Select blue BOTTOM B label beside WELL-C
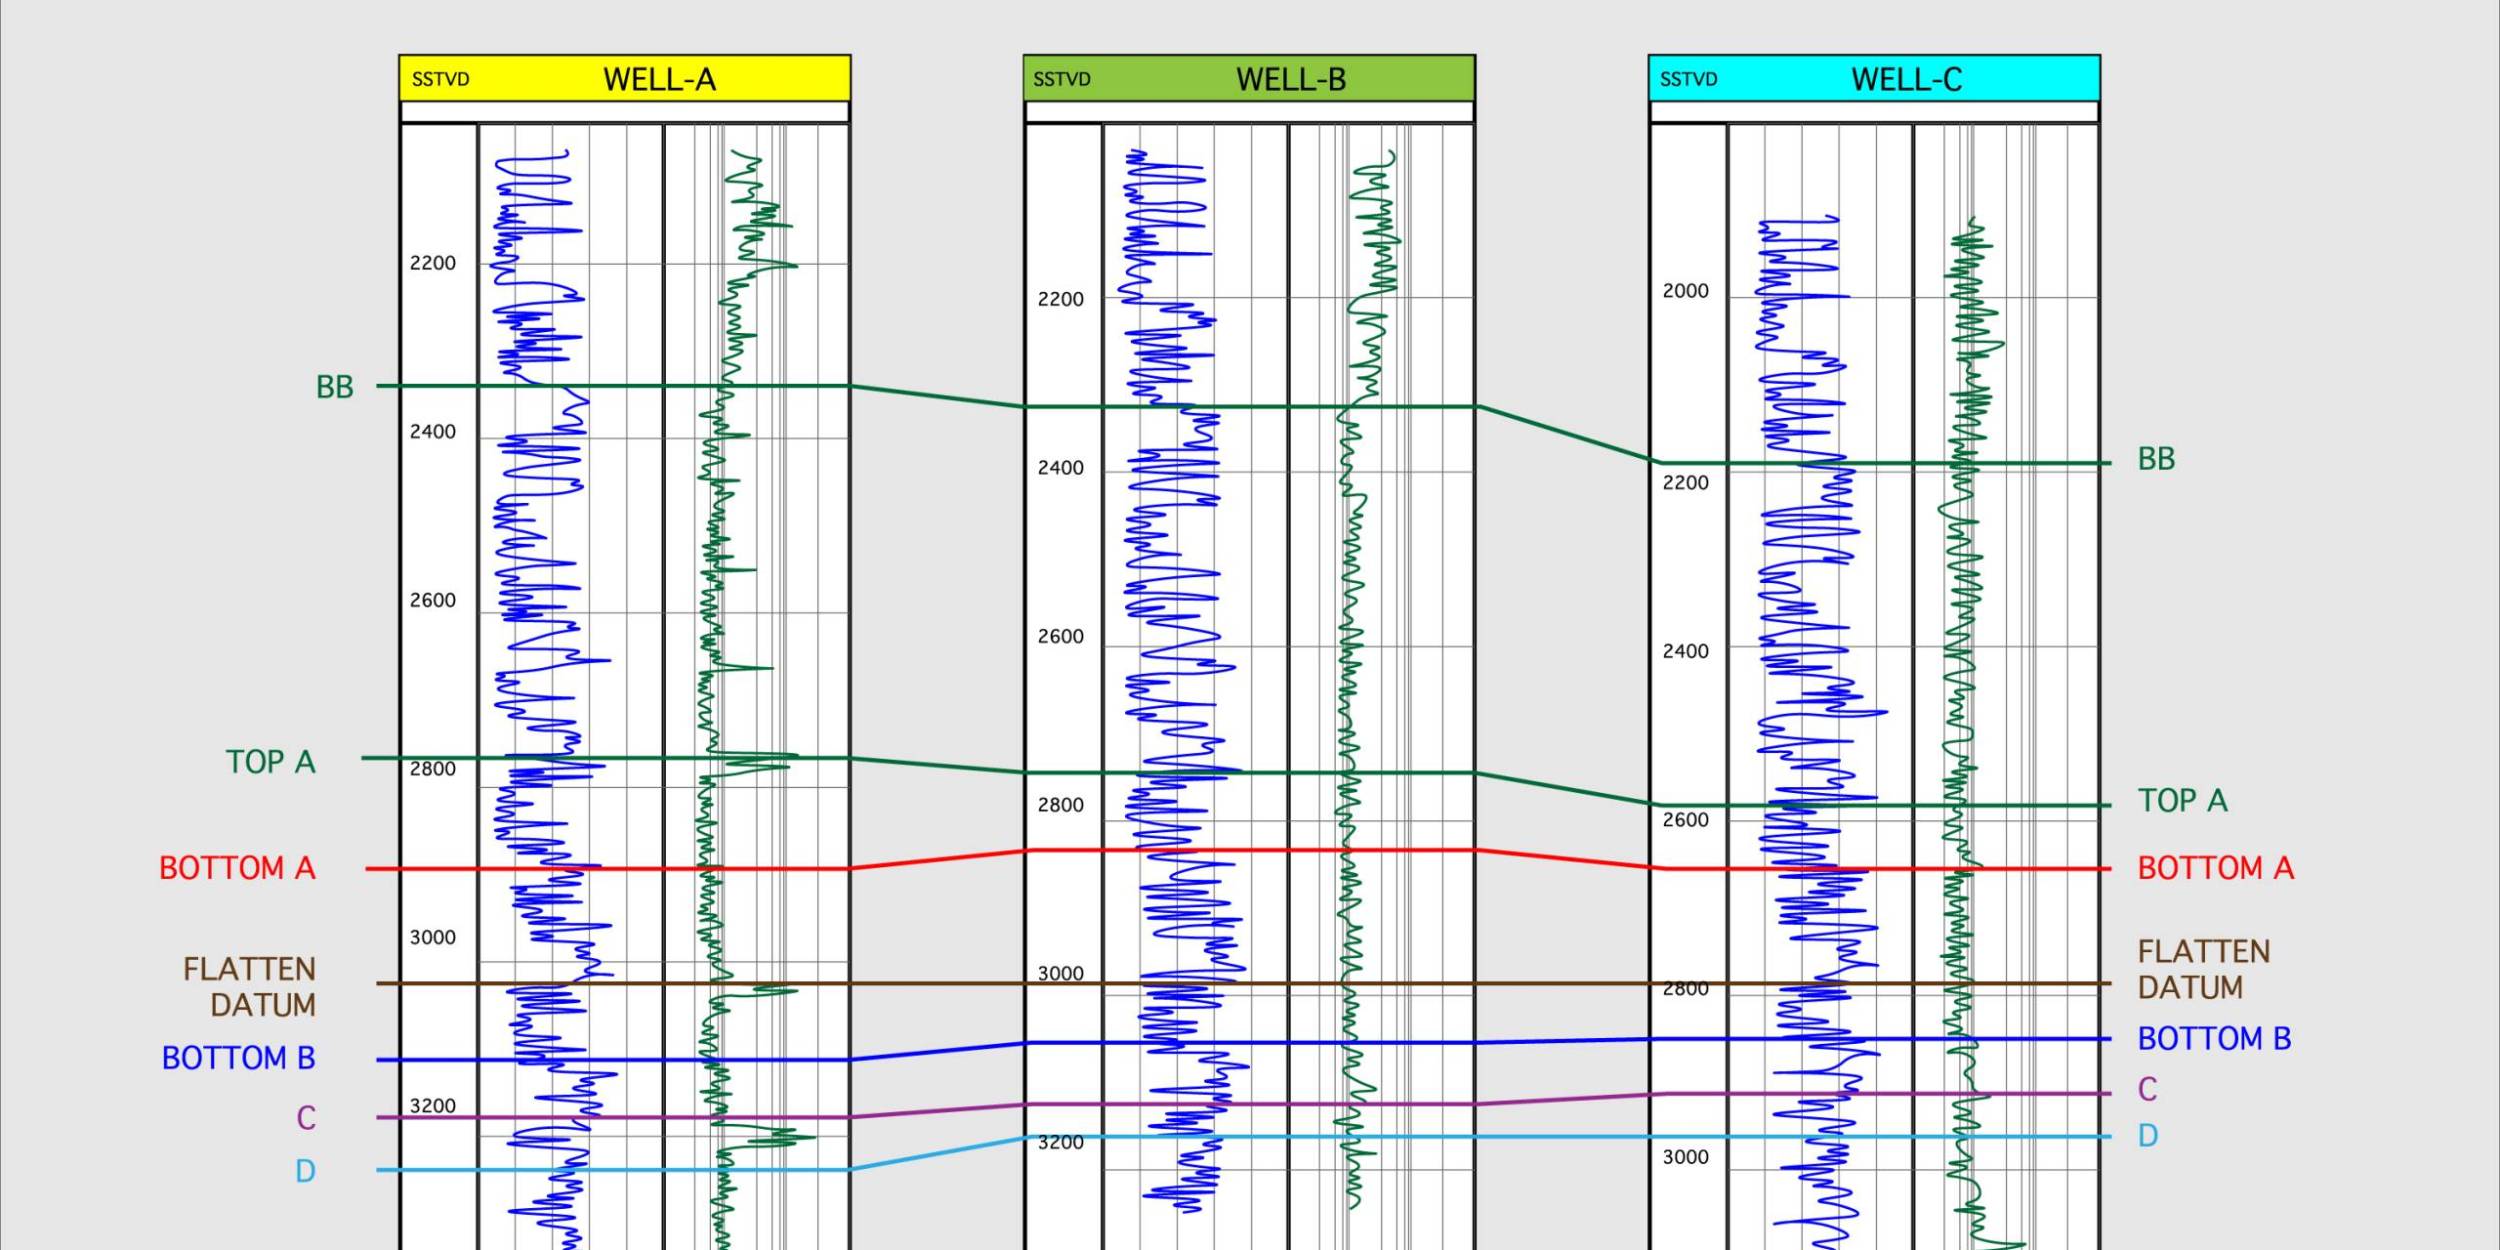This screenshot has width=2500, height=1250. click(x=2214, y=1039)
